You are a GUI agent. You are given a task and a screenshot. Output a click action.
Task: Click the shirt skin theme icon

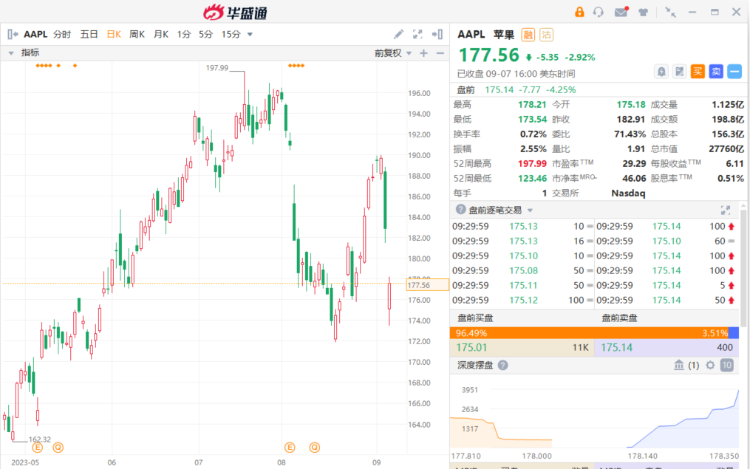click(x=642, y=12)
